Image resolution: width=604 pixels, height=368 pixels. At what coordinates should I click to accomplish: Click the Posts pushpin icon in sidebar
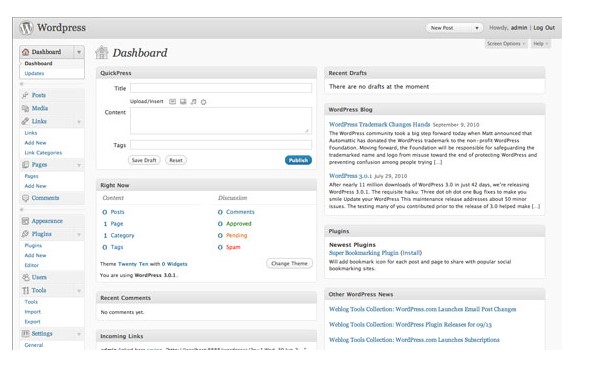point(25,95)
